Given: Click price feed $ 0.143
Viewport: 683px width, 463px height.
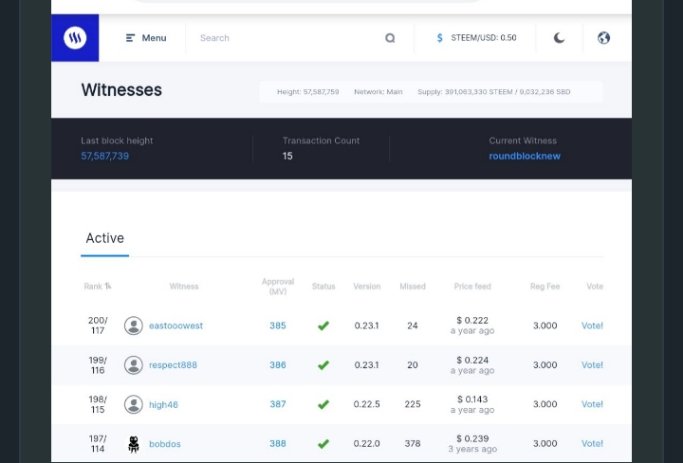Looking at the screenshot, I should click(x=472, y=399).
